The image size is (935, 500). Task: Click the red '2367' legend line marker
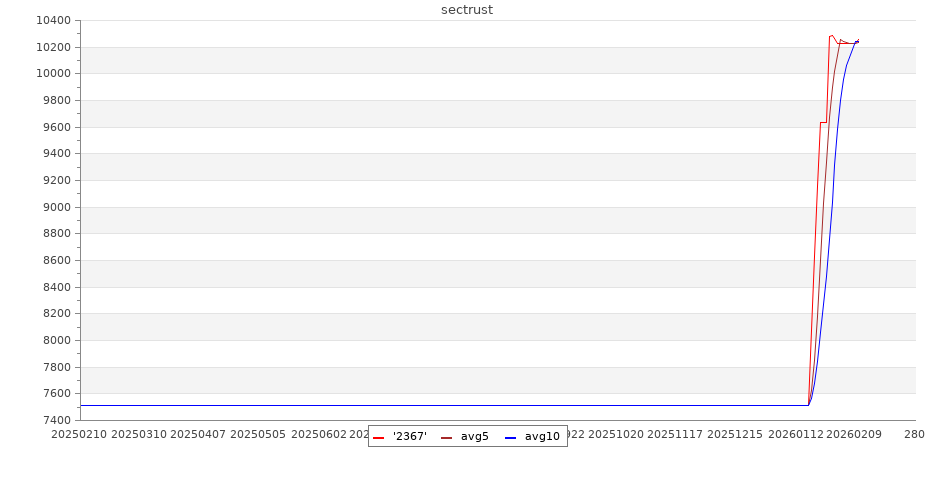379,437
